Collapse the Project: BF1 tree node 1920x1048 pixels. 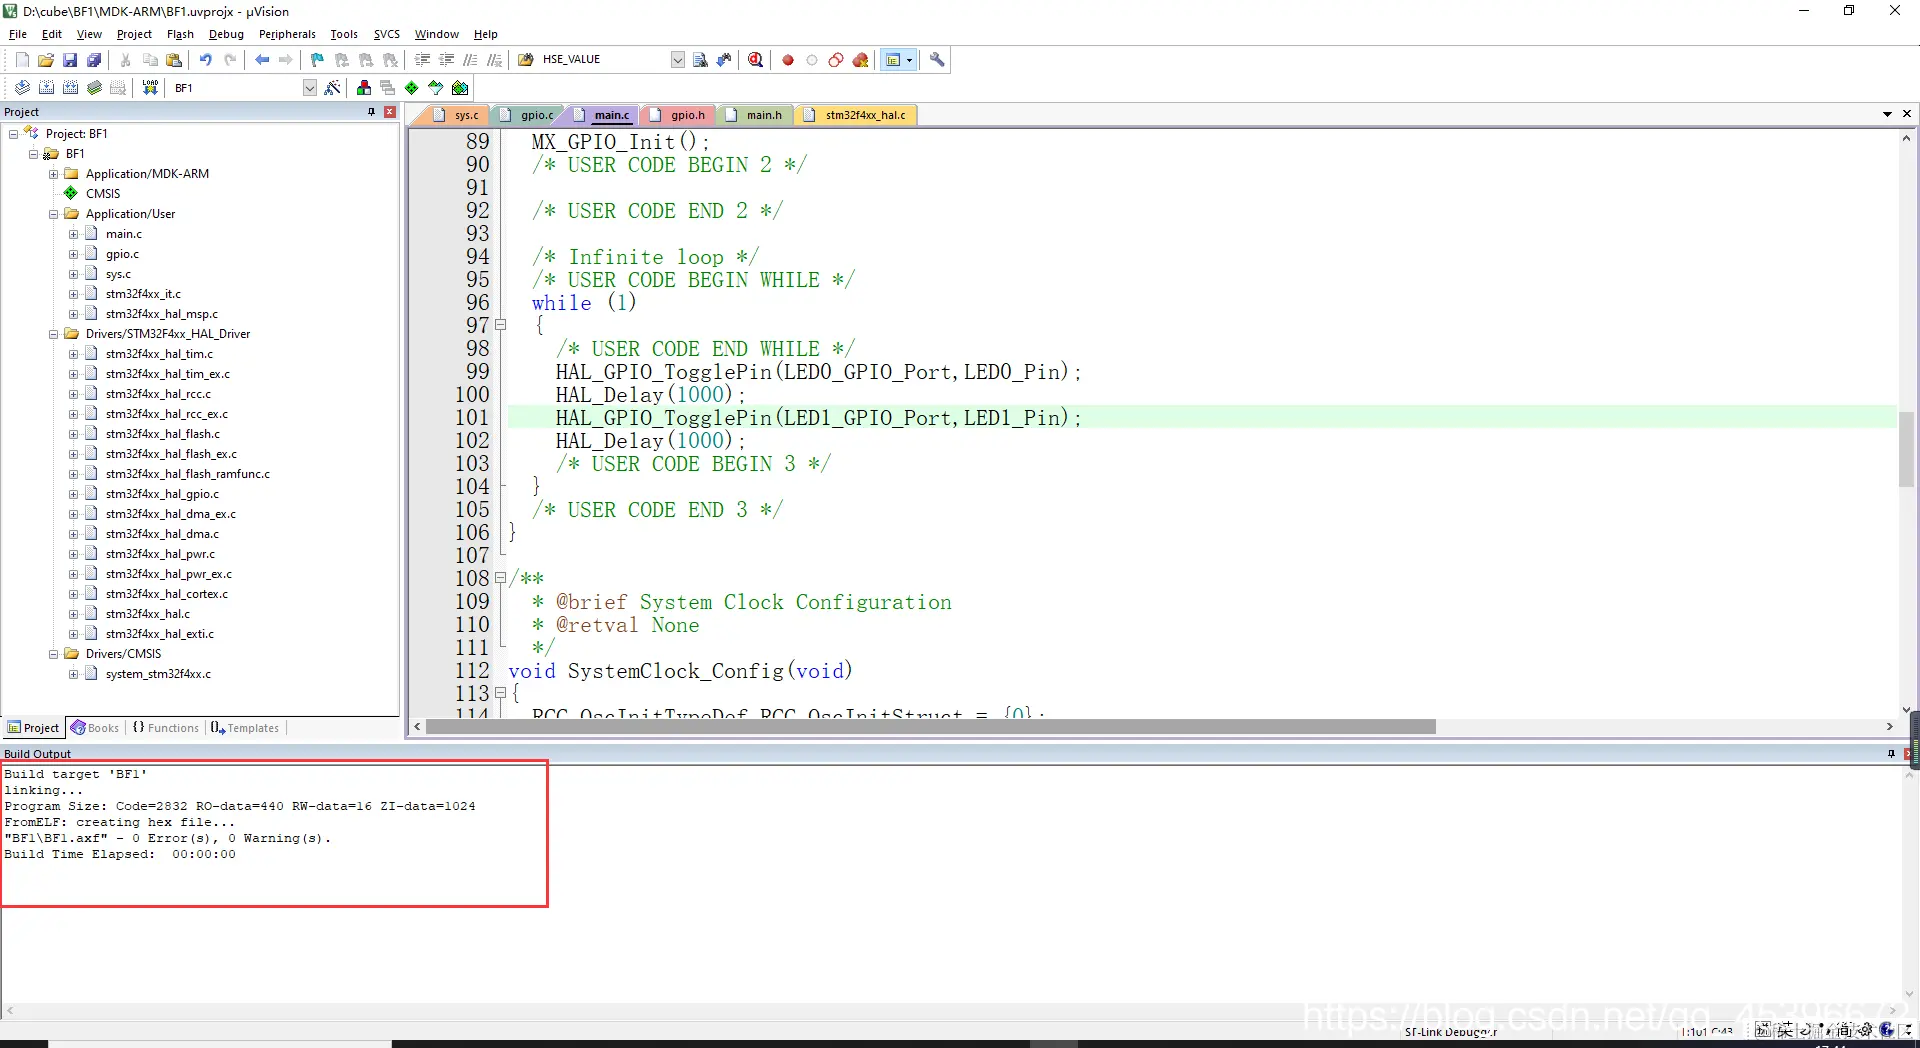tap(13, 134)
